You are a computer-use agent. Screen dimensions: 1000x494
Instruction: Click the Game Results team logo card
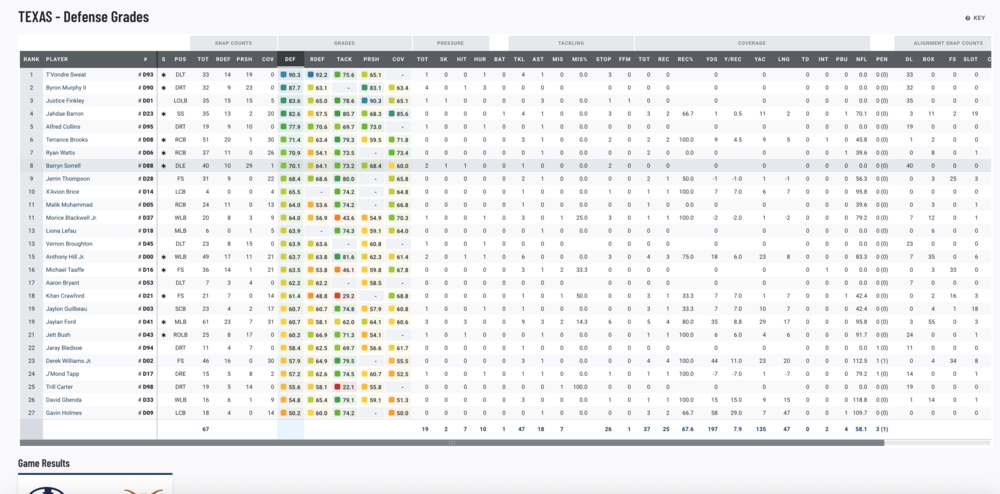pyautogui.click(x=95, y=485)
